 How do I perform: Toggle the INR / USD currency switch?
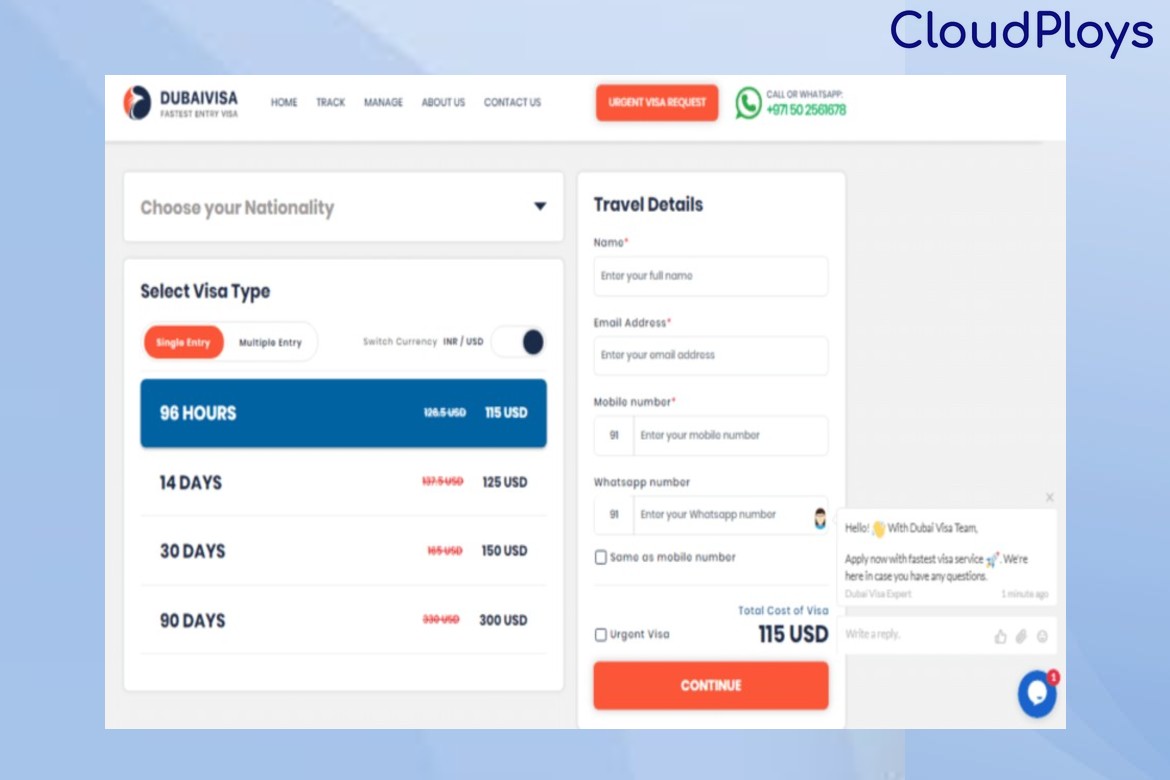pos(519,342)
